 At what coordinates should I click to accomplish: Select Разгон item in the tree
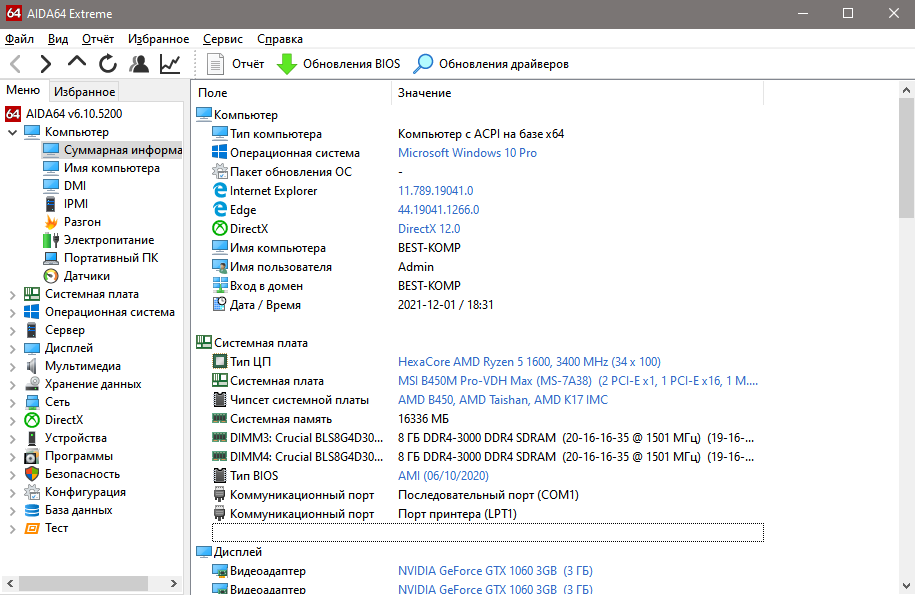[82, 222]
